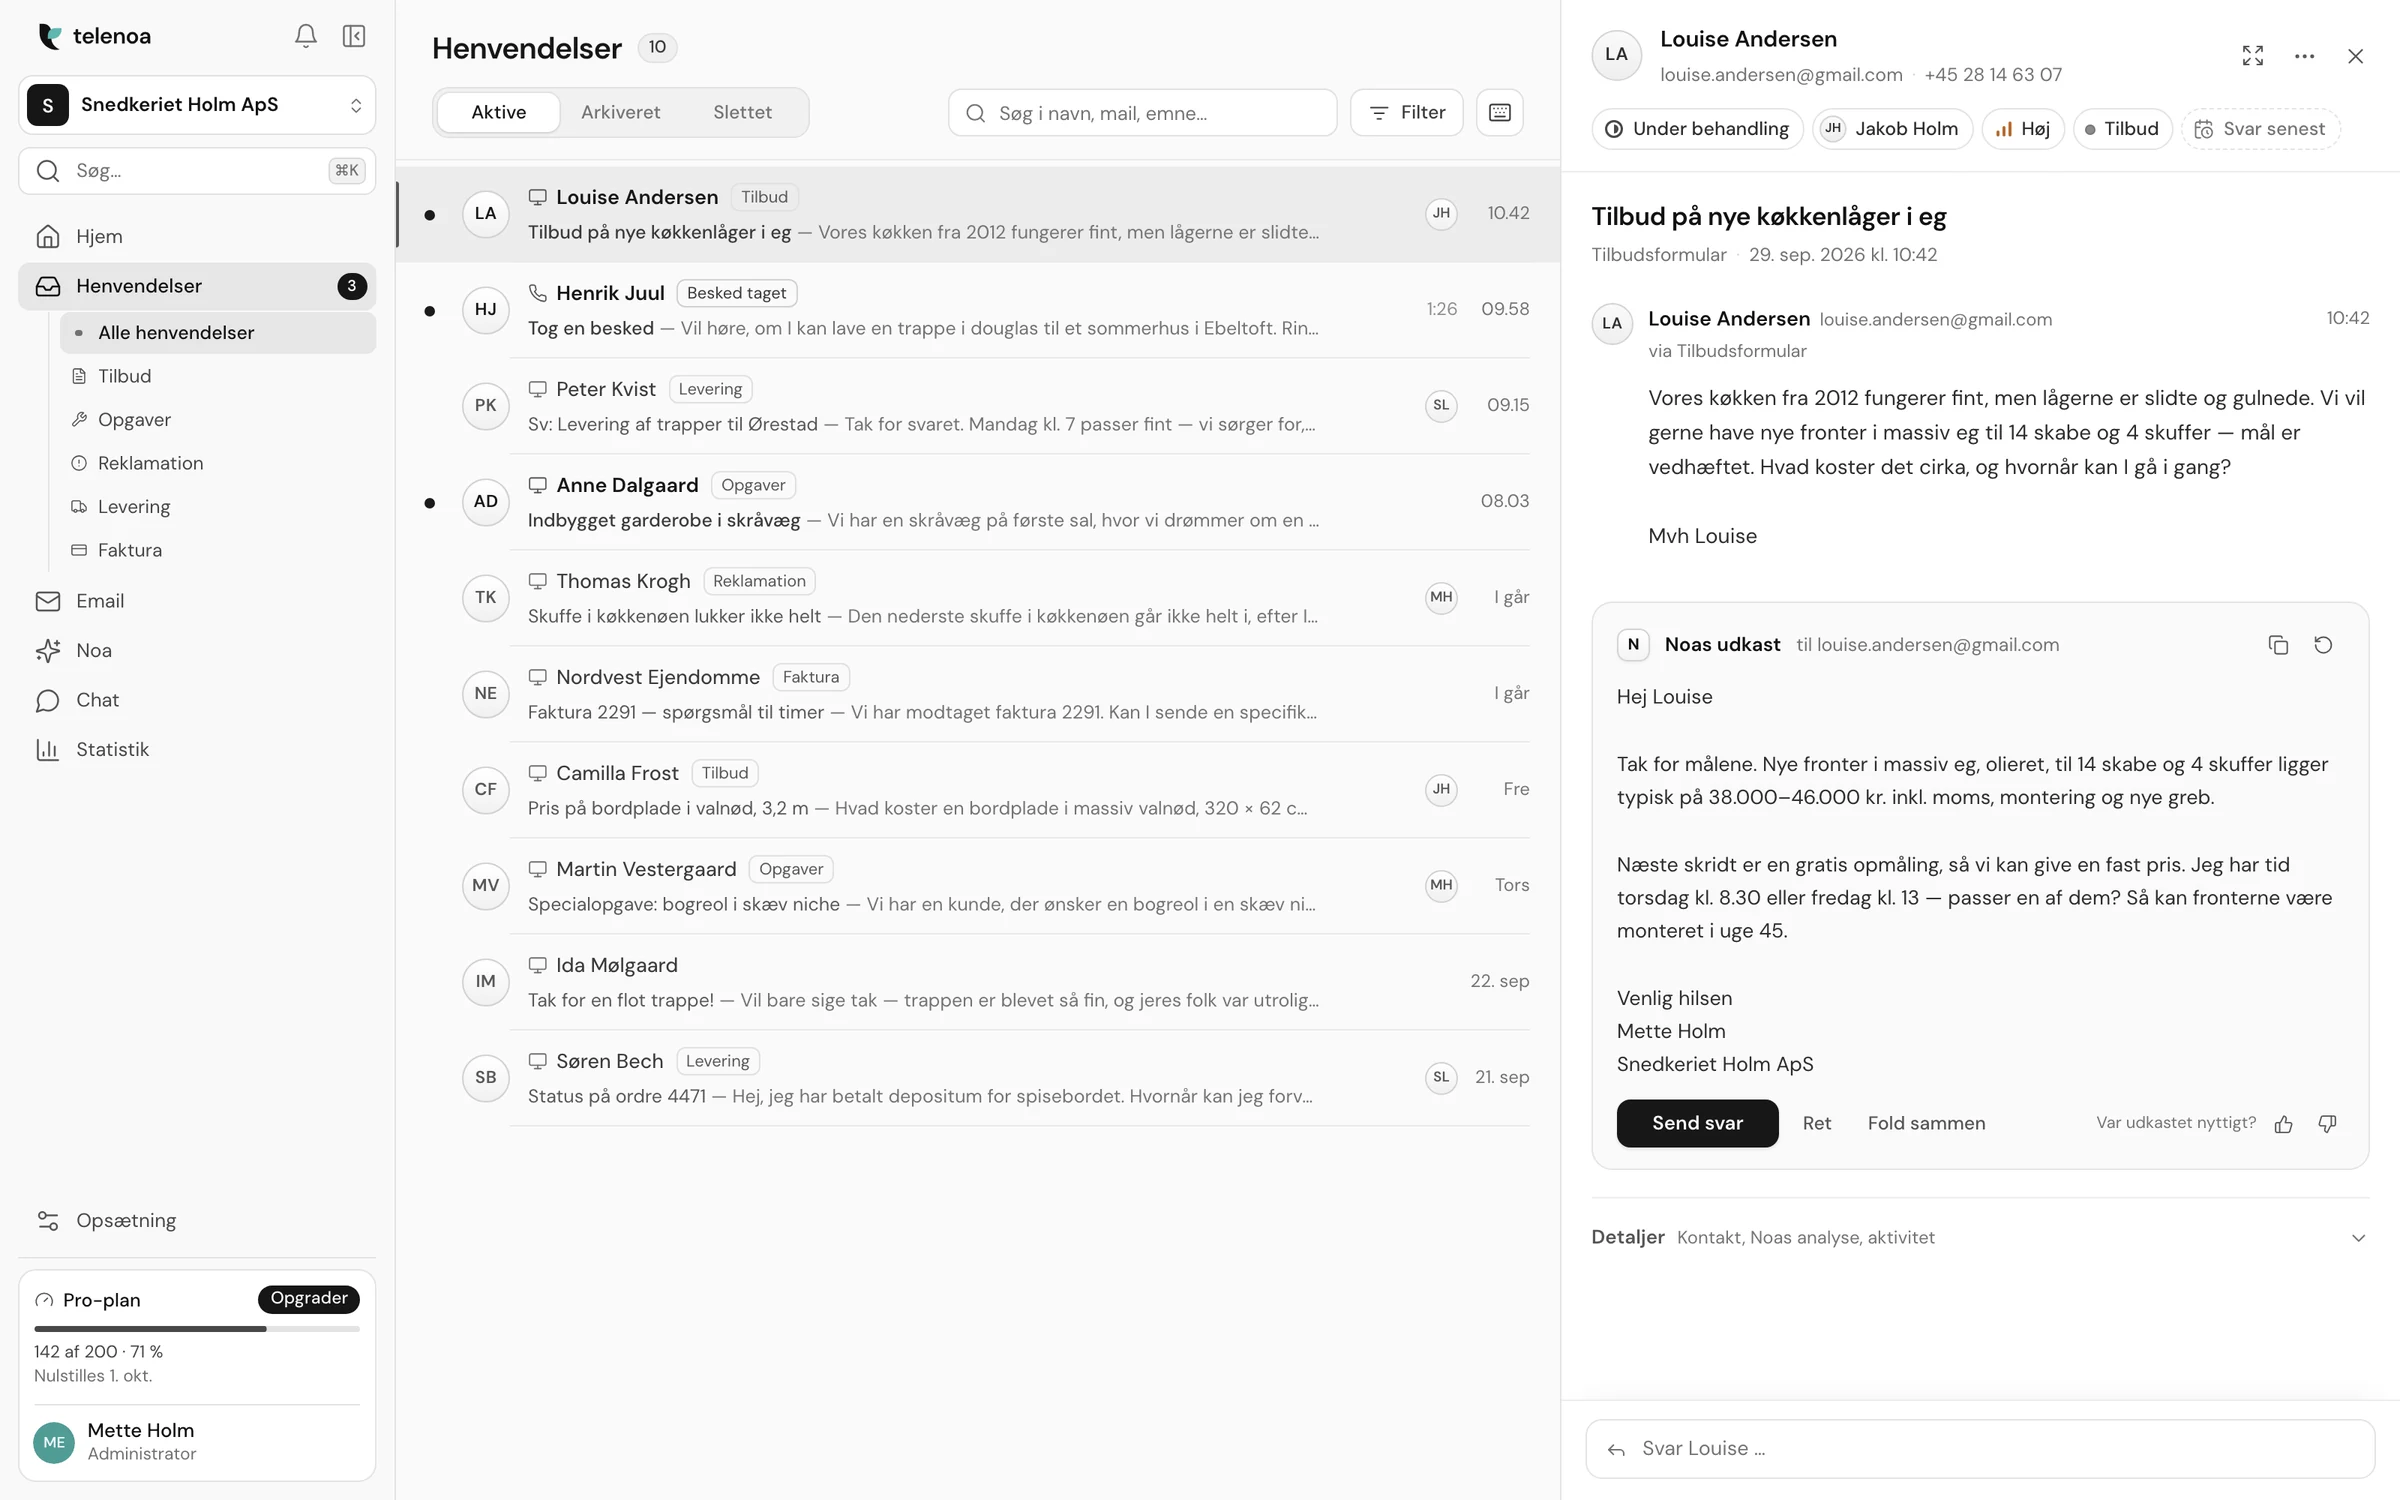Click Ret to edit the draft
The width and height of the screenshot is (2400, 1500).
(1816, 1123)
